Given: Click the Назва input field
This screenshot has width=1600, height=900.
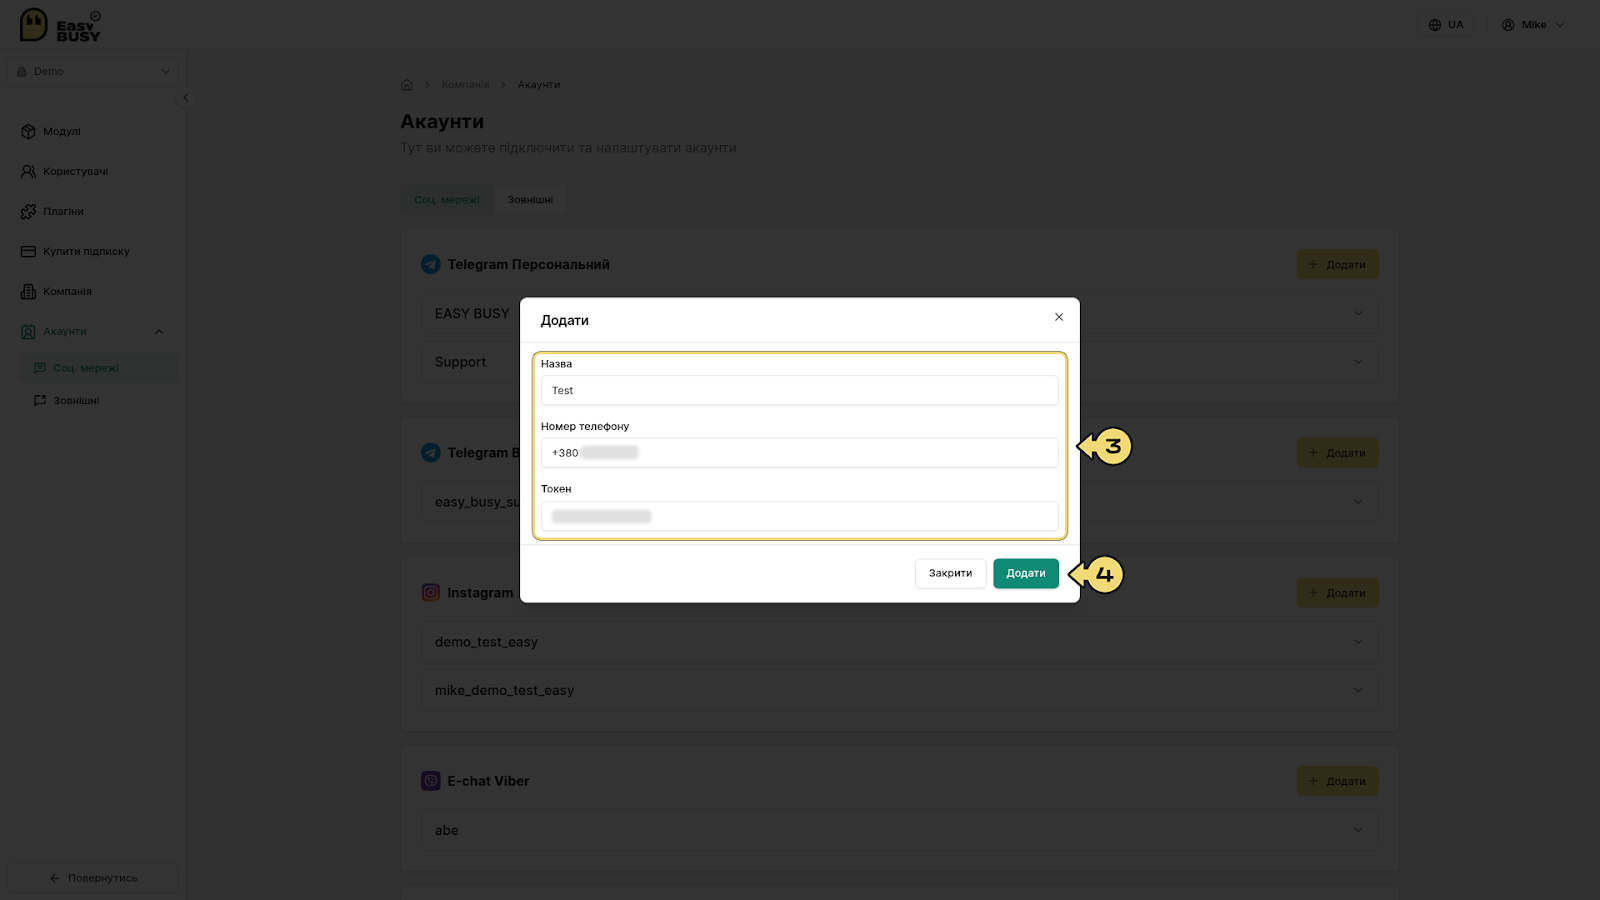Looking at the screenshot, I should click(800, 390).
